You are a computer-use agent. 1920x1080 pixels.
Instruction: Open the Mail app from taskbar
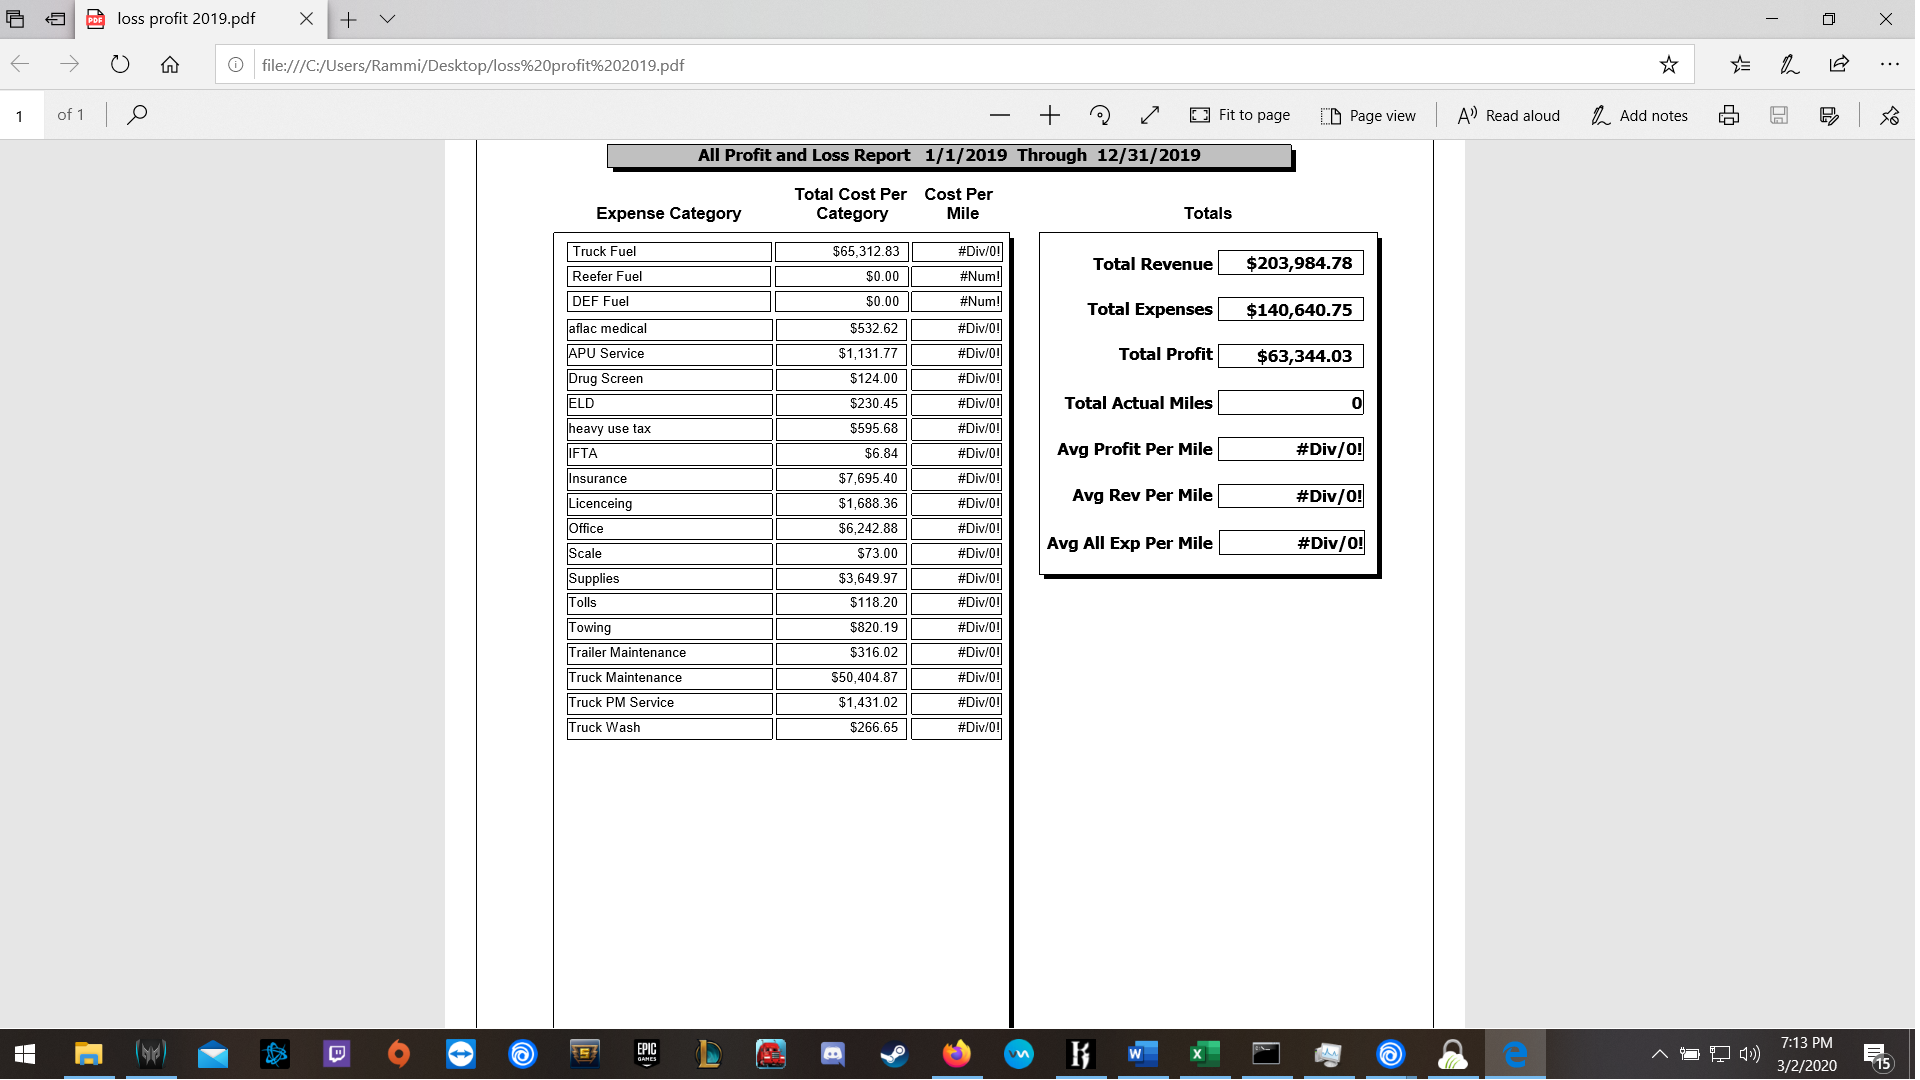coord(213,1054)
